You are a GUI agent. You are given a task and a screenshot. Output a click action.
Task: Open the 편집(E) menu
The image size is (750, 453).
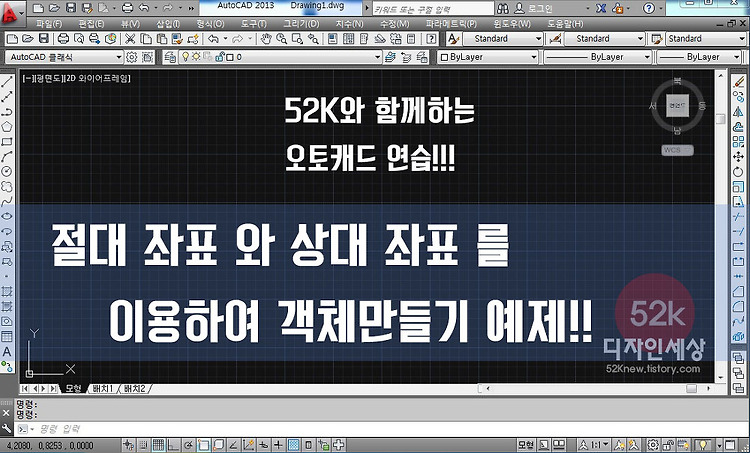pos(91,23)
